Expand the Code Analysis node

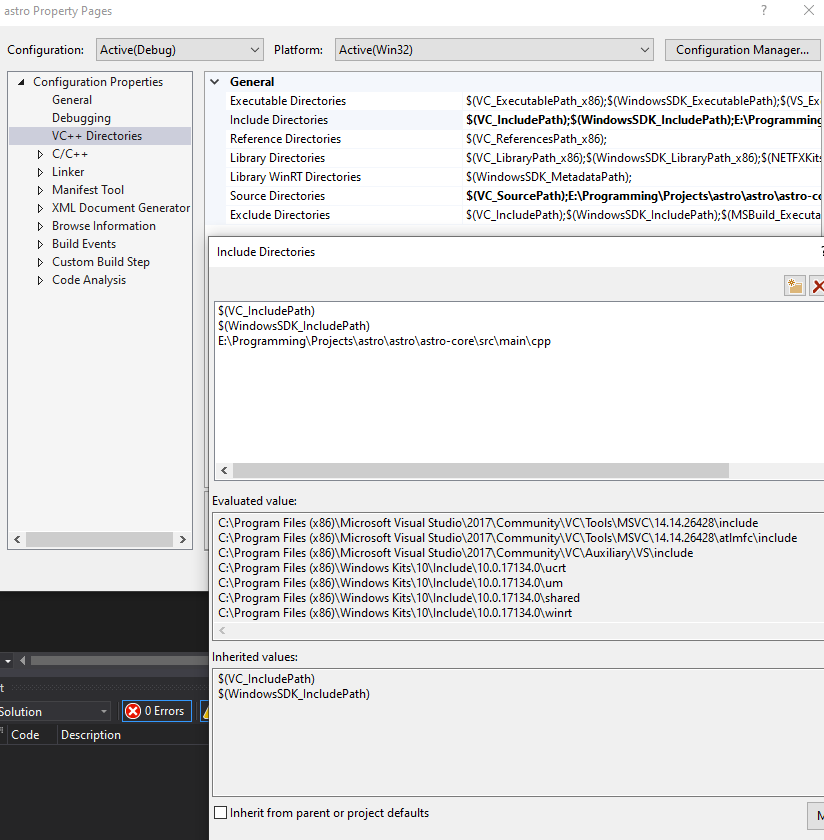coord(40,280)
